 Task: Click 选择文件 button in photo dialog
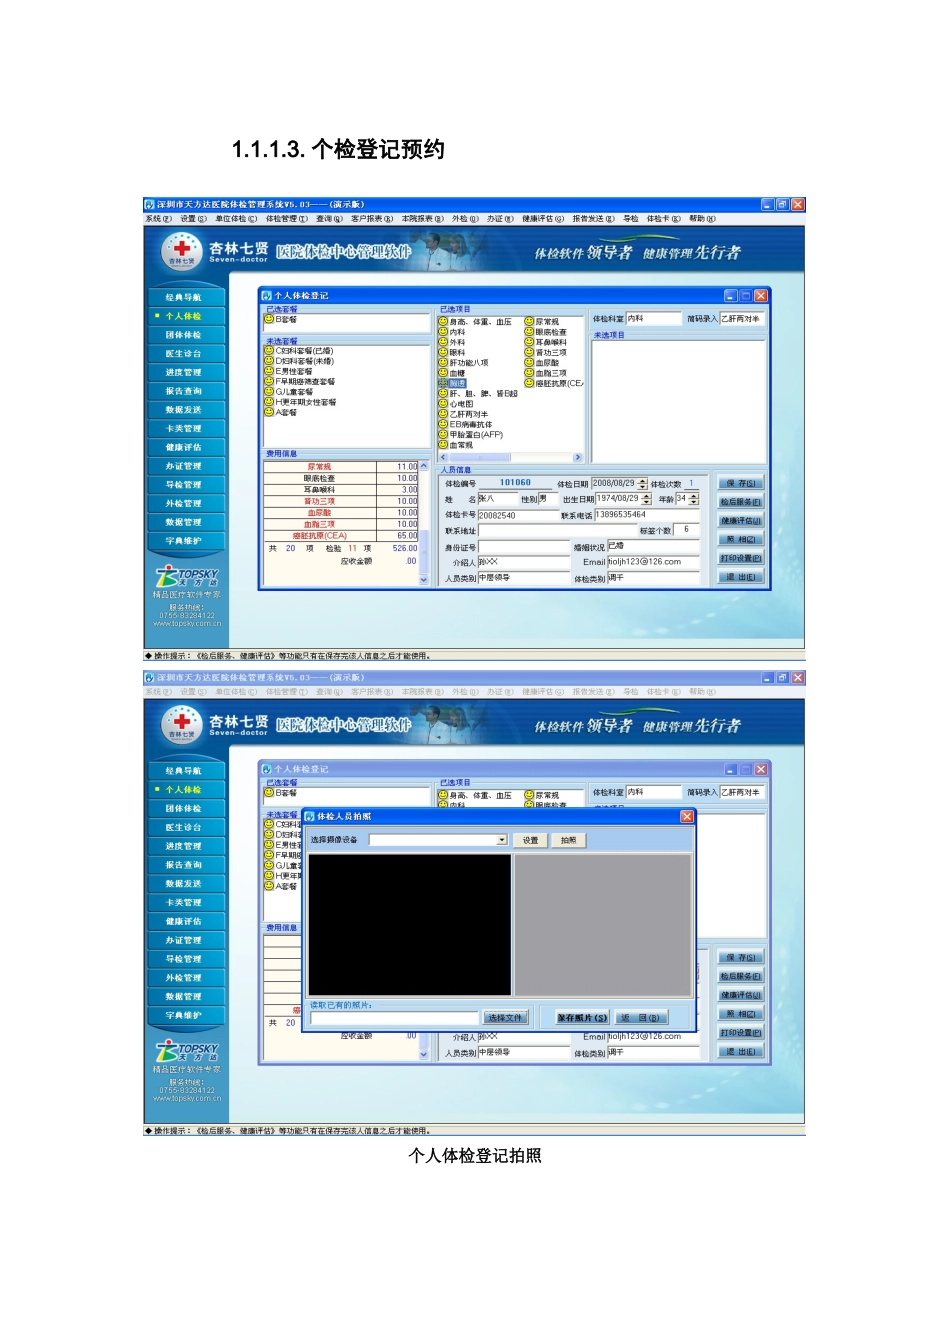click(x=505, y=1018)
